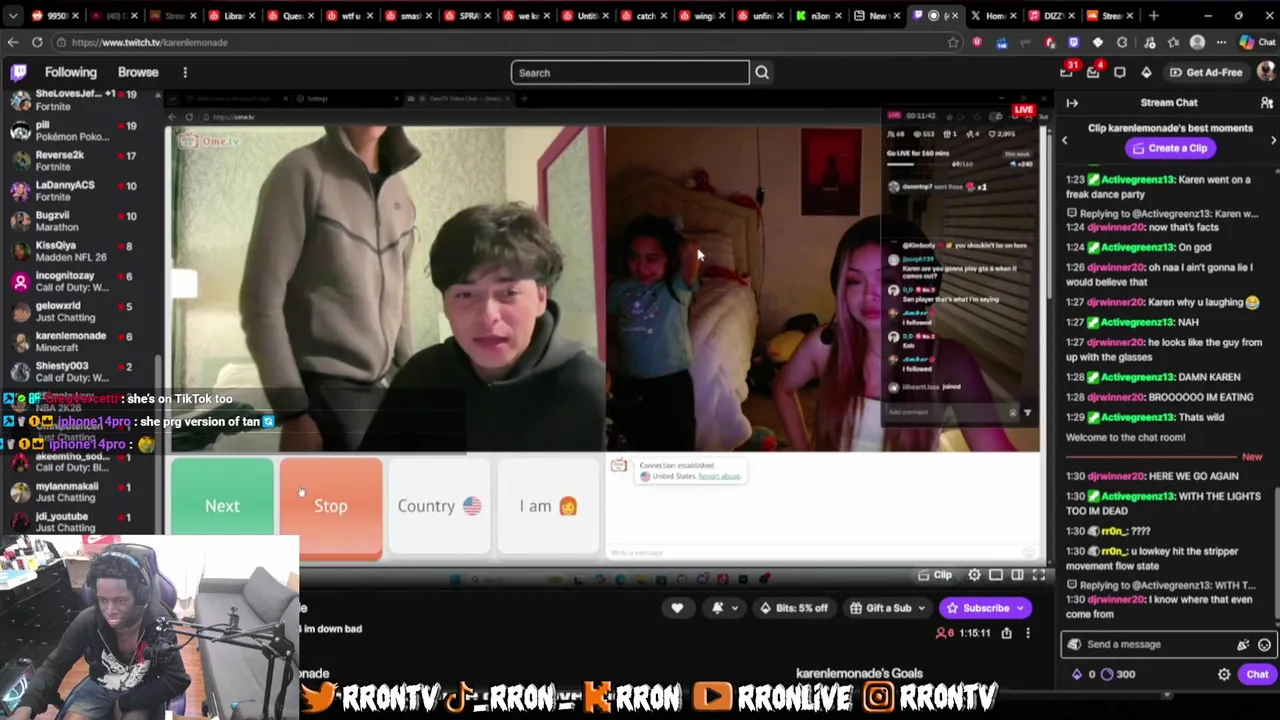Toggle fullscreen on the video player
Viewport: 1280px width, 720px height.
pyautogui.click(x=1038, y=575)
